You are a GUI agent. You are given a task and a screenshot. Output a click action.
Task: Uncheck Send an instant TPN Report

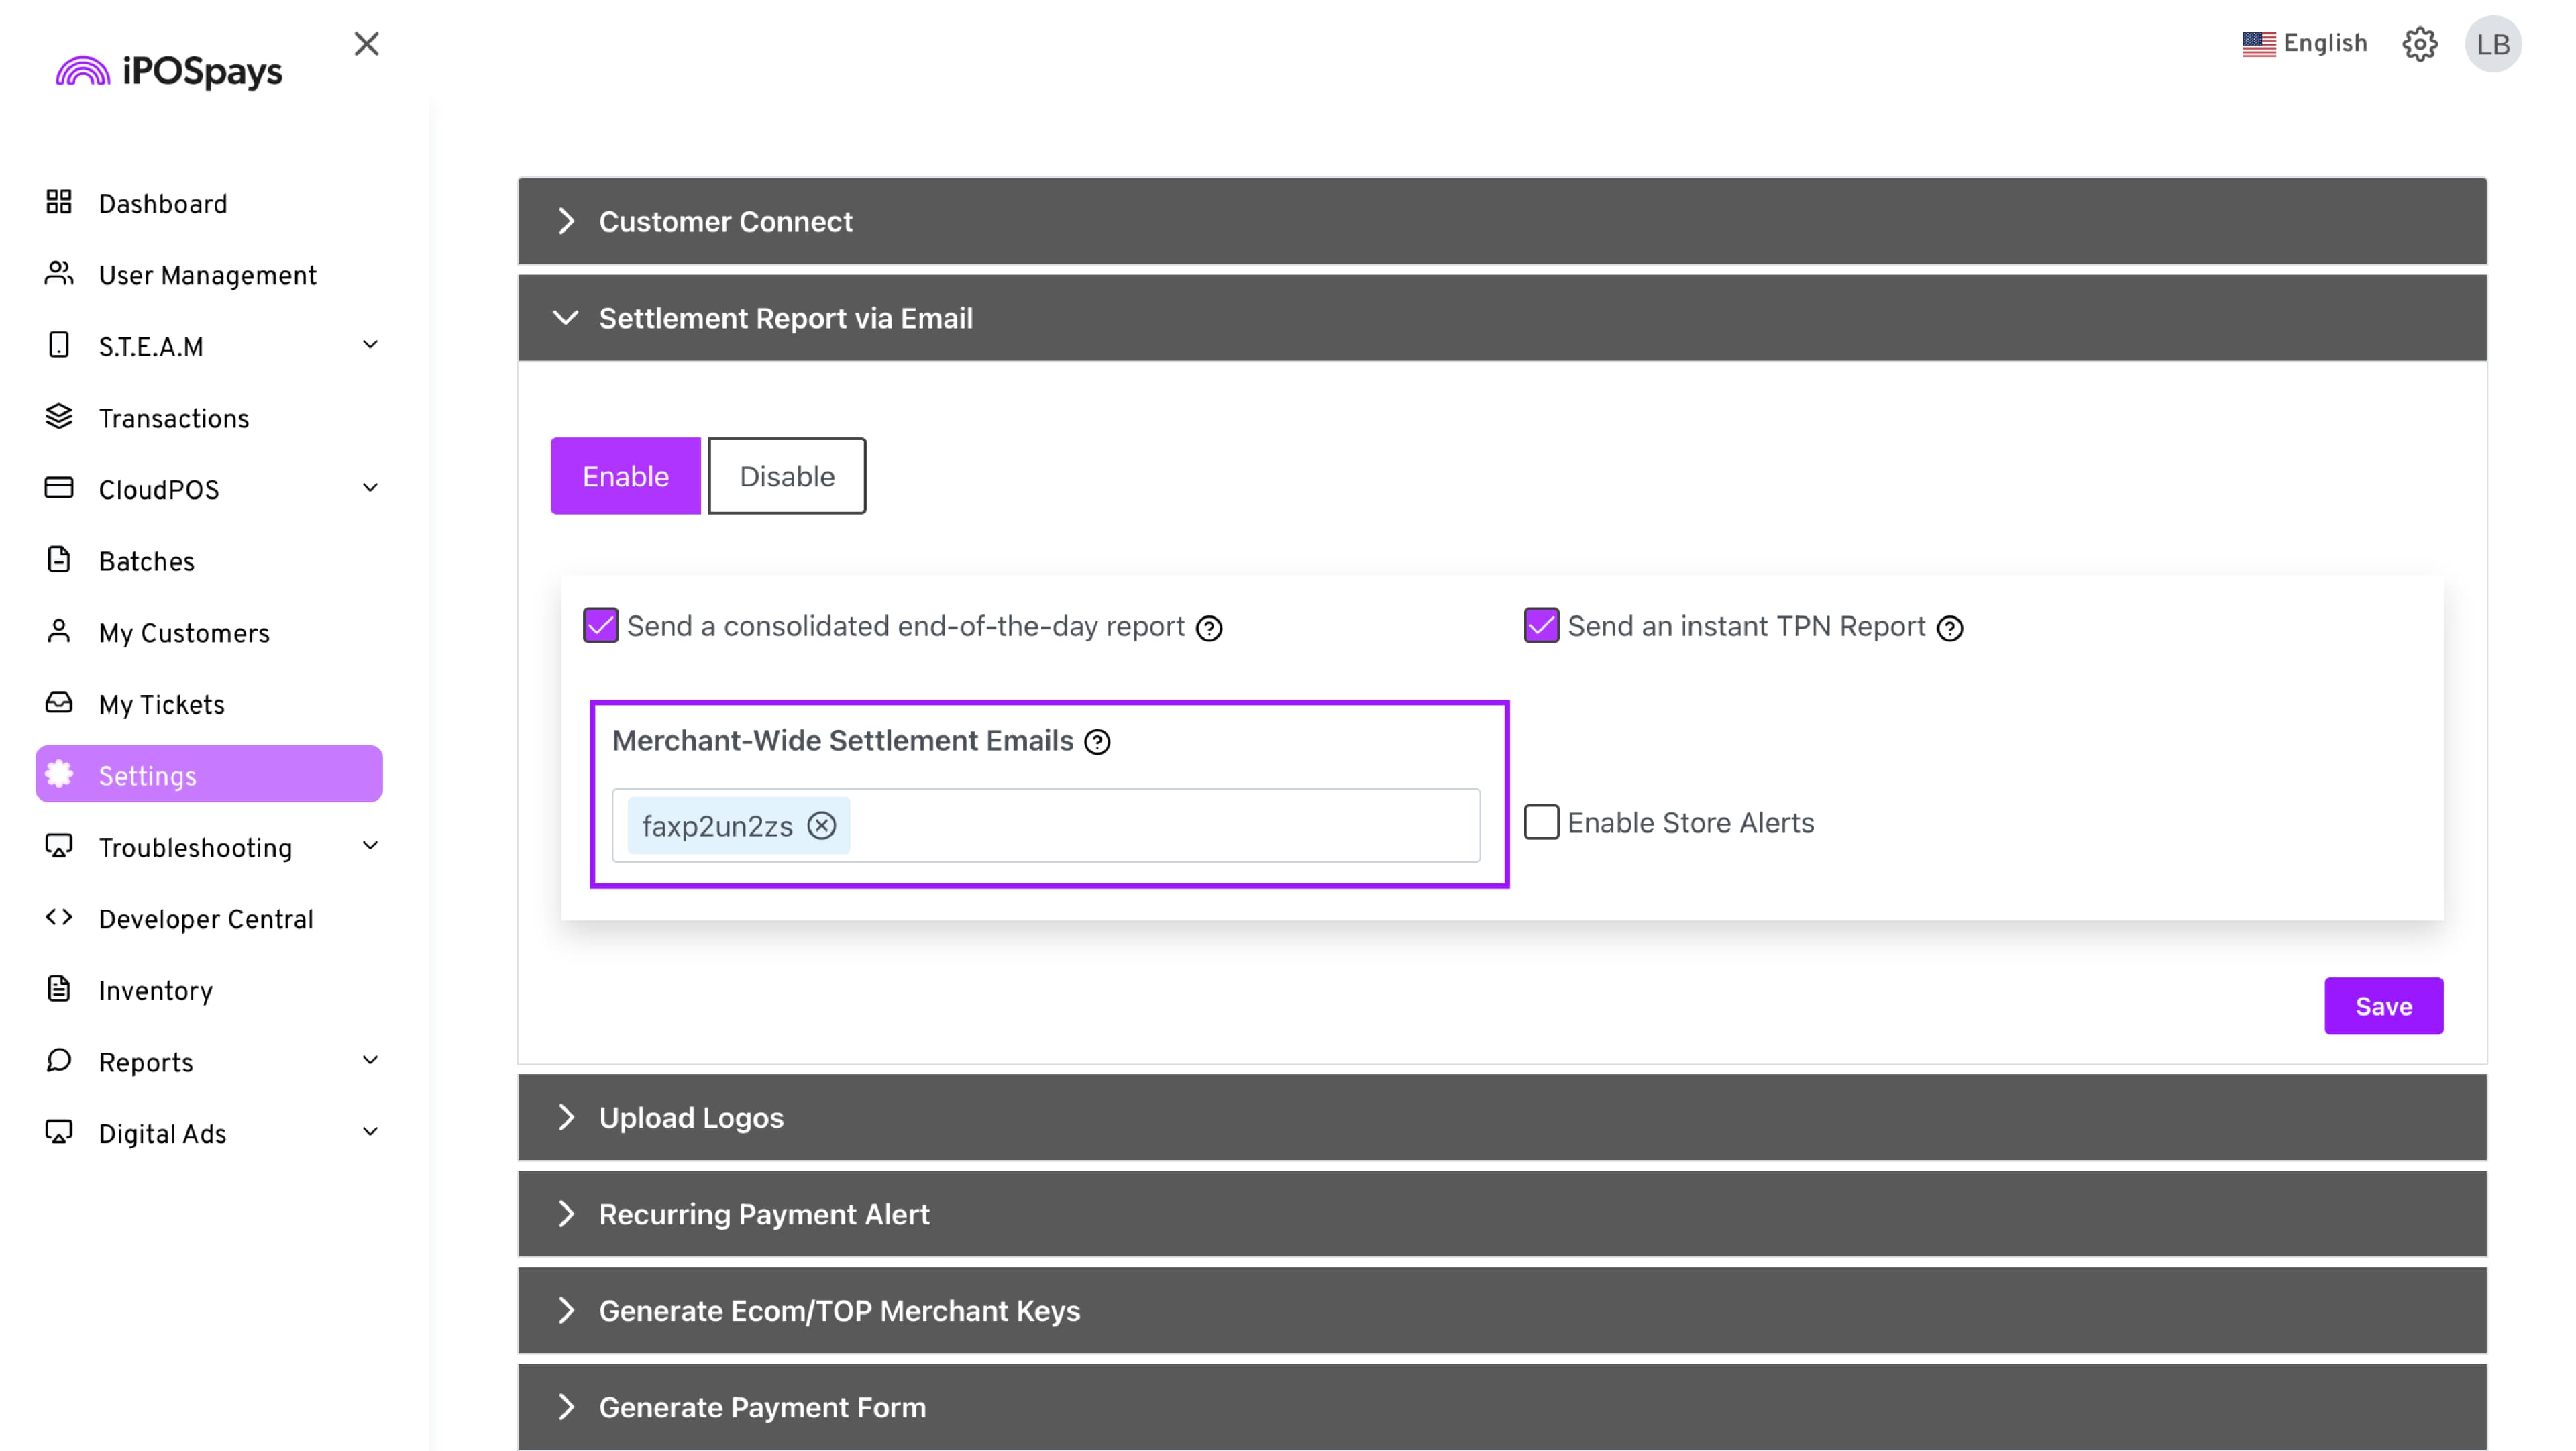pos(1541,626)
